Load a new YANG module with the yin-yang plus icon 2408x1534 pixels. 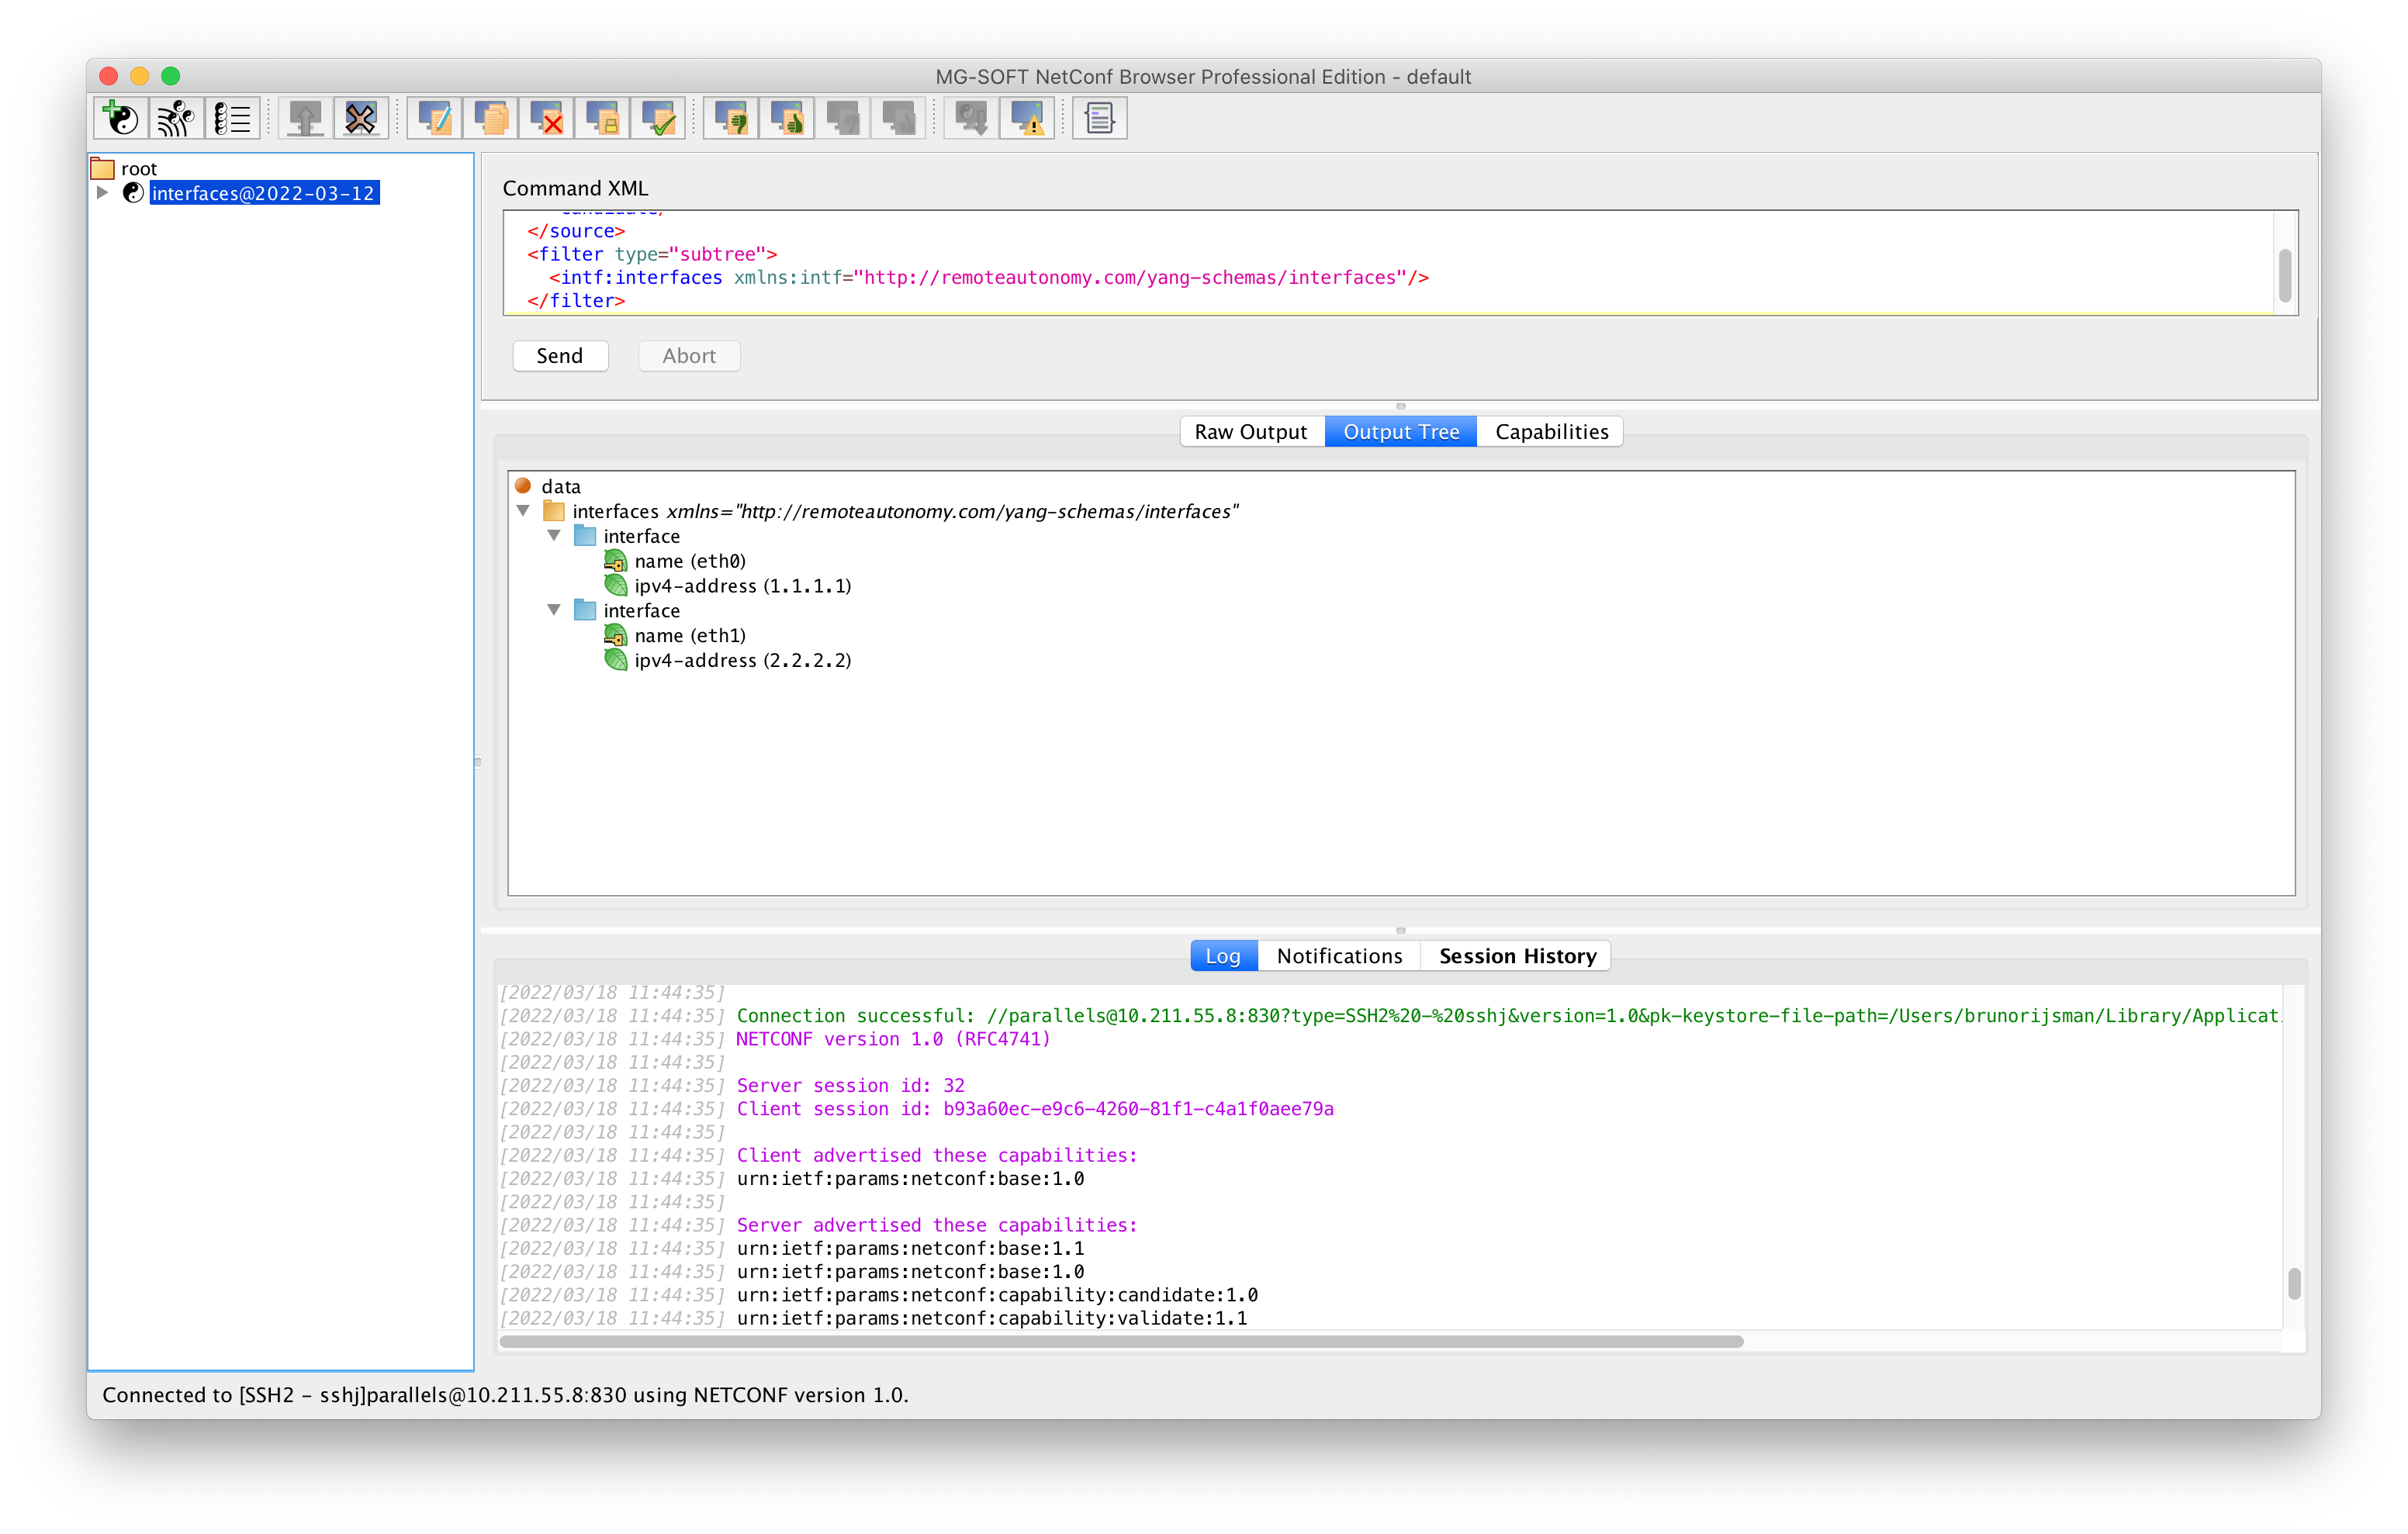[x=120, y=117]
